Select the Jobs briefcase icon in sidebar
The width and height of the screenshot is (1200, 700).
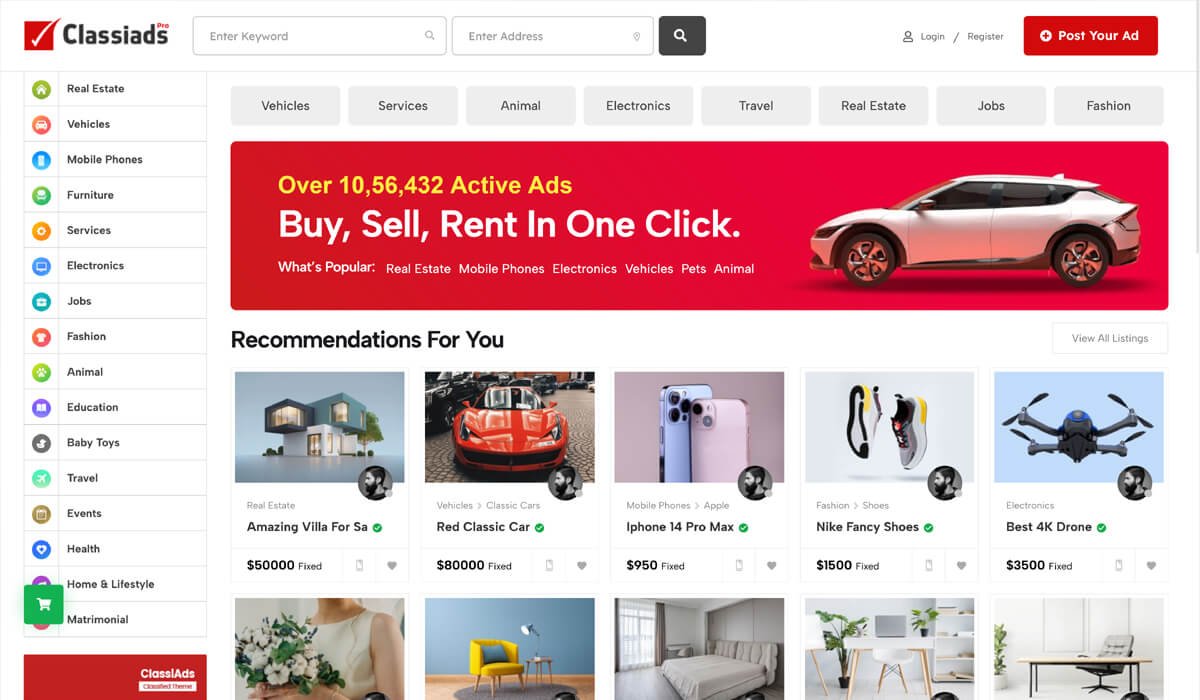42,301
